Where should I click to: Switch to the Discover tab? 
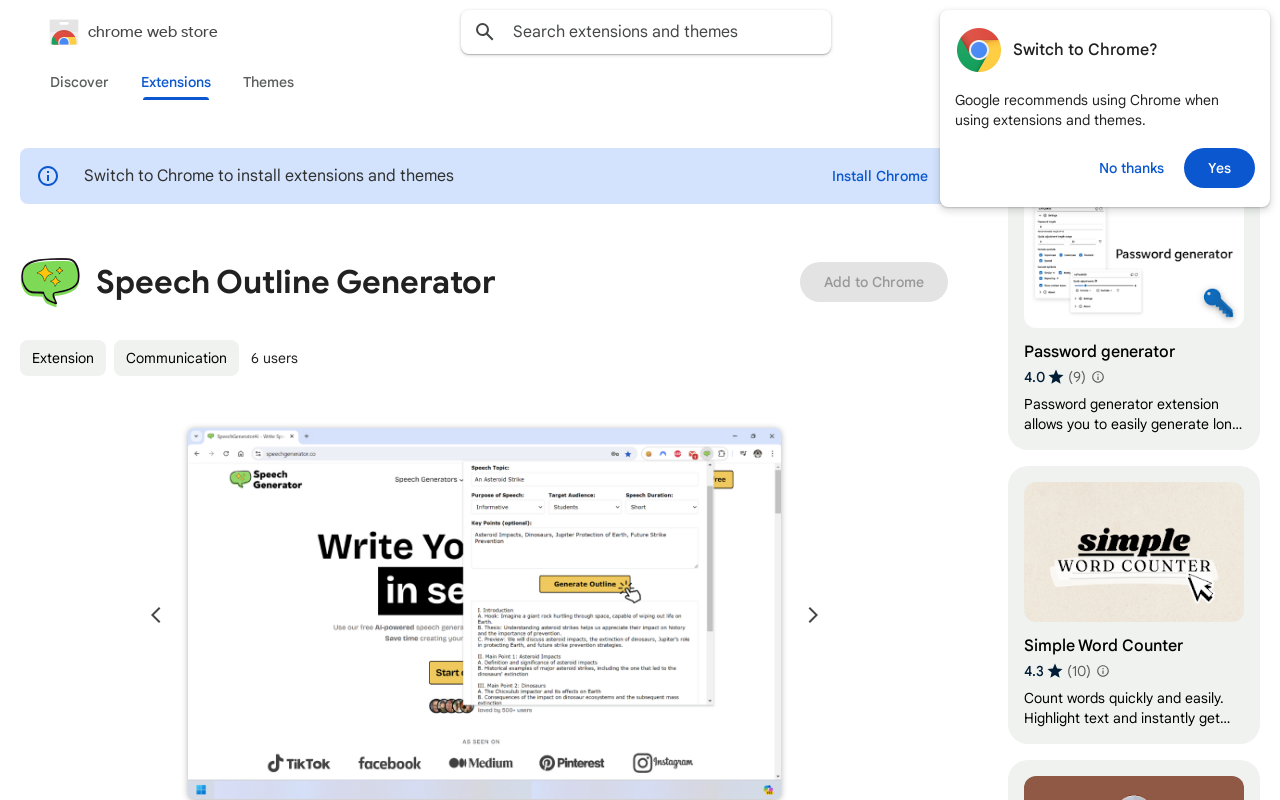[79, 82]
